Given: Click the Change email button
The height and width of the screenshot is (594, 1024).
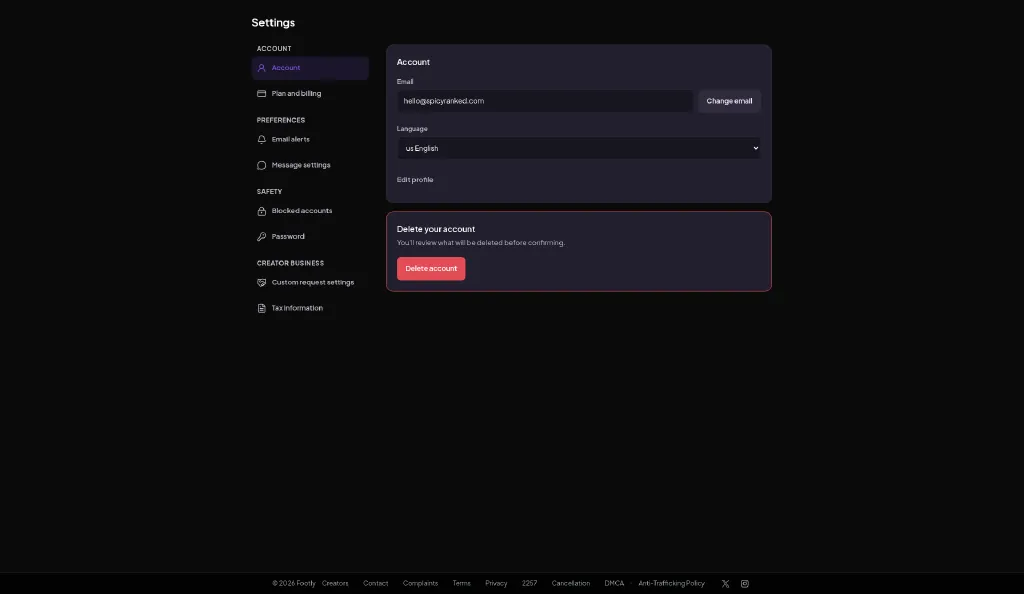Looking at the screenshot, I should (729, 101).
